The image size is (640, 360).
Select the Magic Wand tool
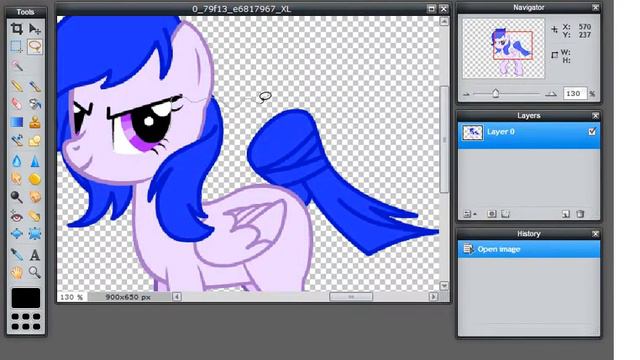[17, 66]
